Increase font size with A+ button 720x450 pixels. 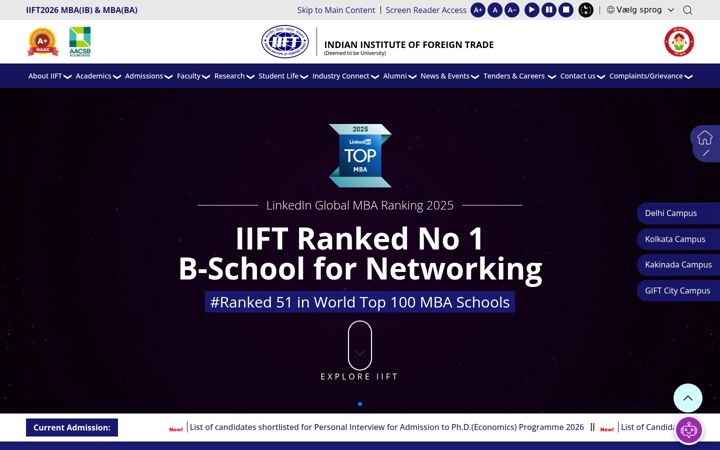(478, 10)
